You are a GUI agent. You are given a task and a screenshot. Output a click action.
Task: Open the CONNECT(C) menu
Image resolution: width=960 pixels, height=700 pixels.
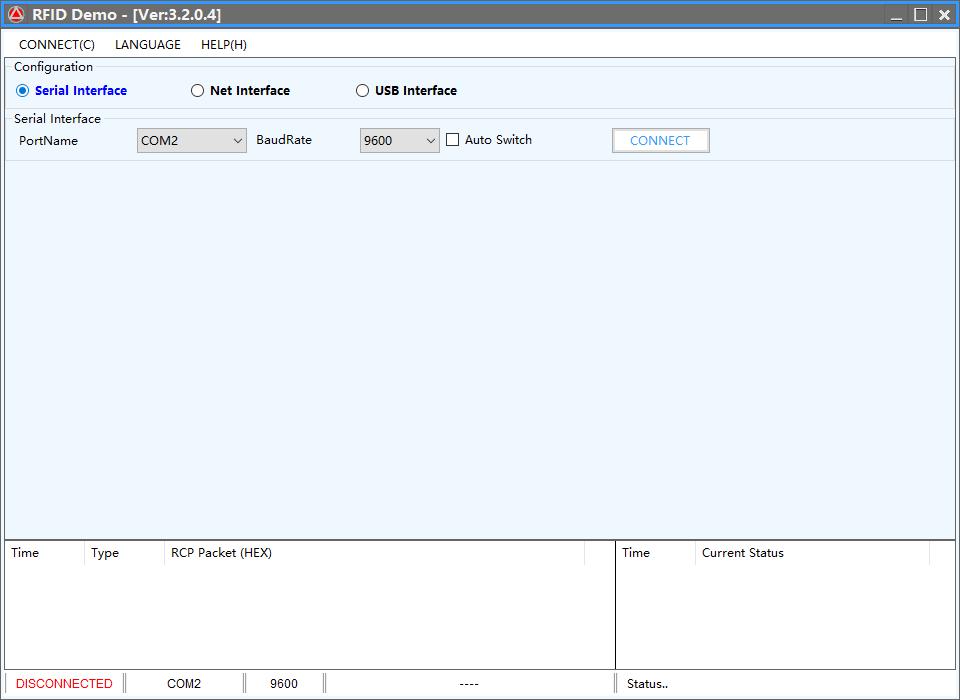pyautogui.click(x=57, y=45)
